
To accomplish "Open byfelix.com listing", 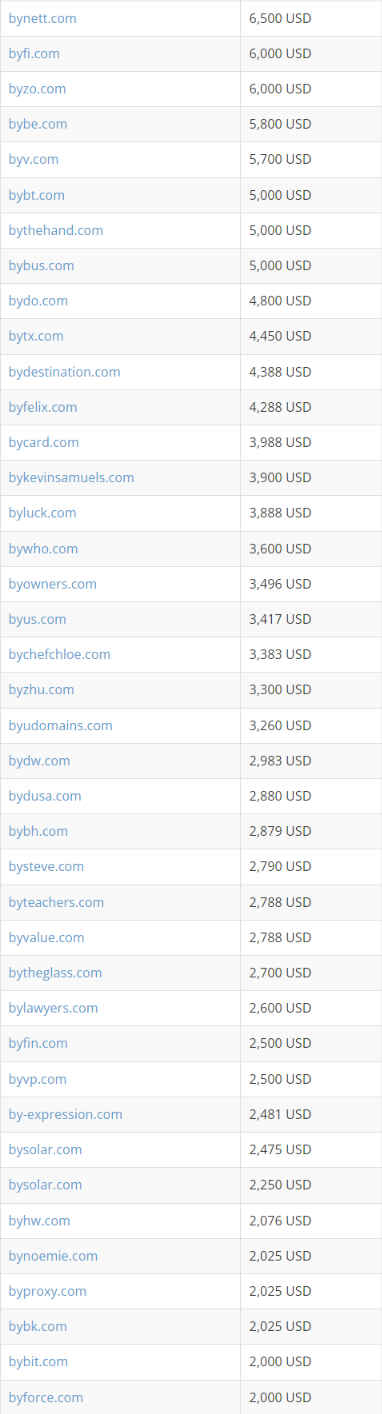I will point(42,407).
